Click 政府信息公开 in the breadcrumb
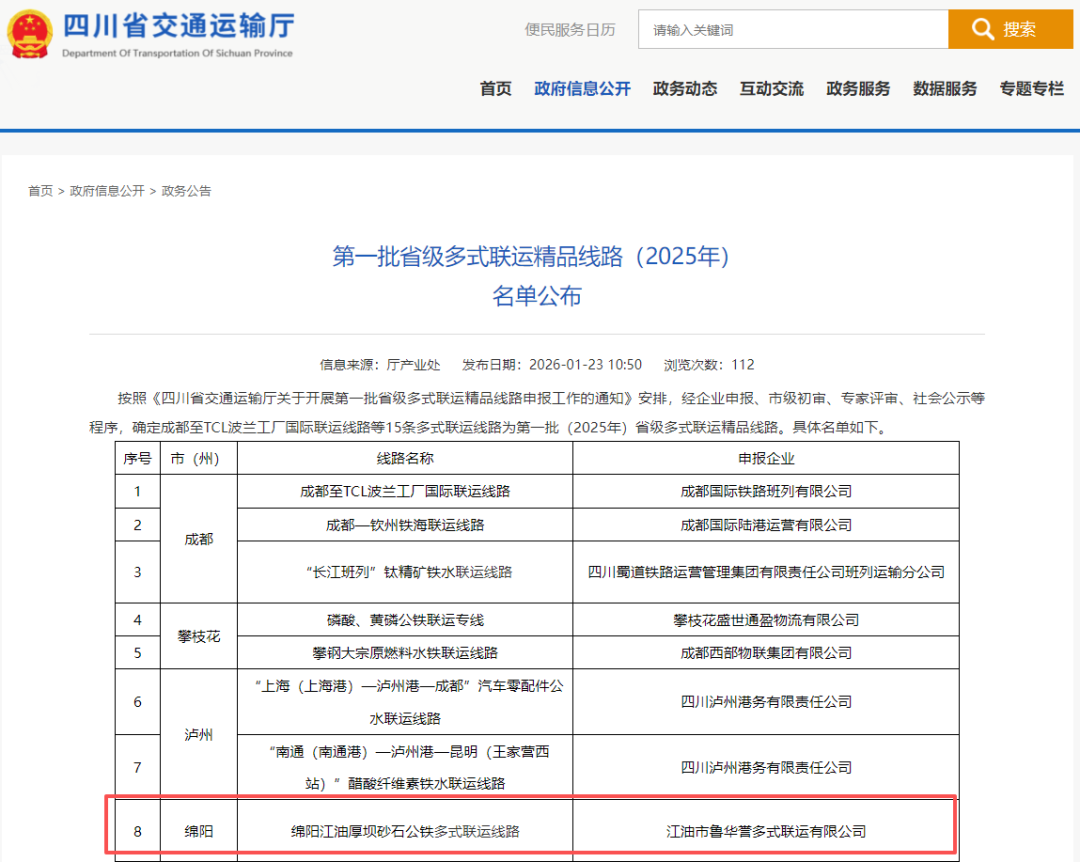Viewport: 1080px width, 862px height. 107,191
